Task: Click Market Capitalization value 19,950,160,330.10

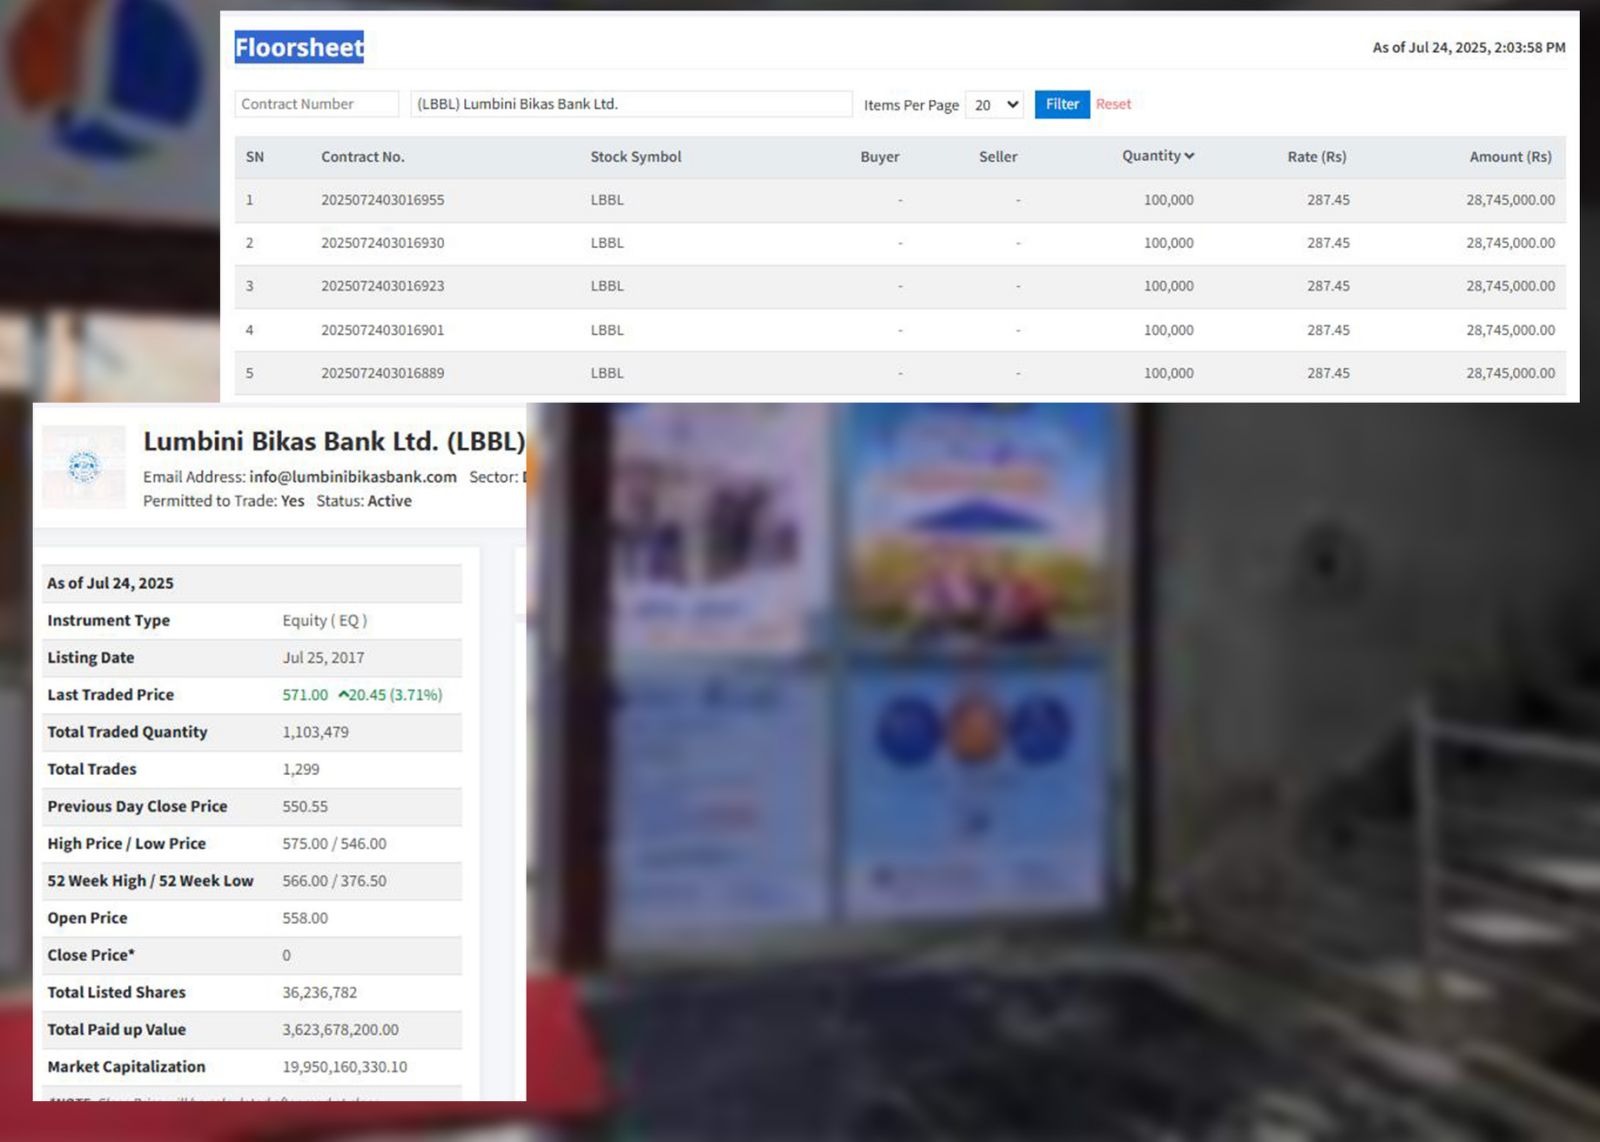Action: pos(345,1067)
